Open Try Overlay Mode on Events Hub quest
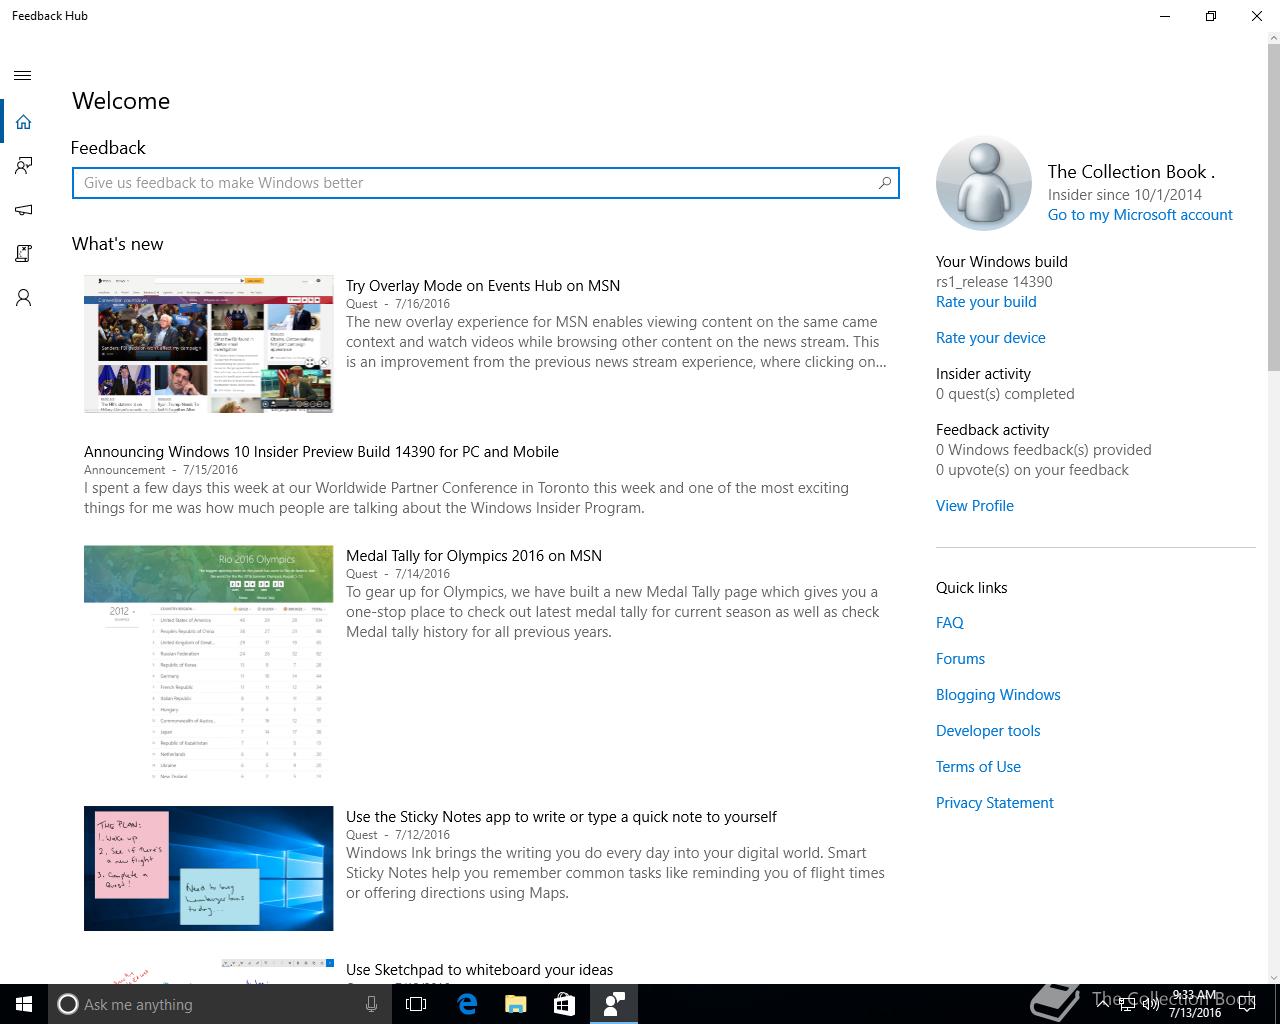Viewport: 1280px width, 1024px height. pyautogui.click(x=483, y=286)
